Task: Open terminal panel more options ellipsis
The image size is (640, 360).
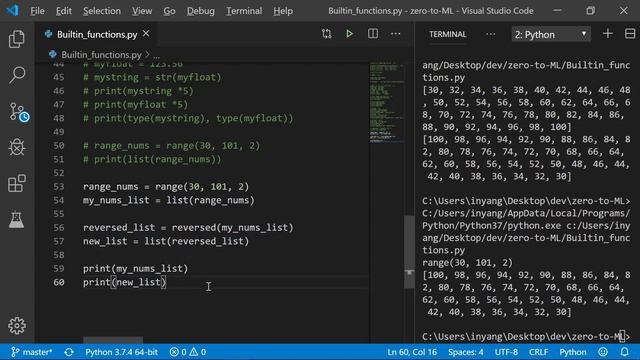Action: 490,34
